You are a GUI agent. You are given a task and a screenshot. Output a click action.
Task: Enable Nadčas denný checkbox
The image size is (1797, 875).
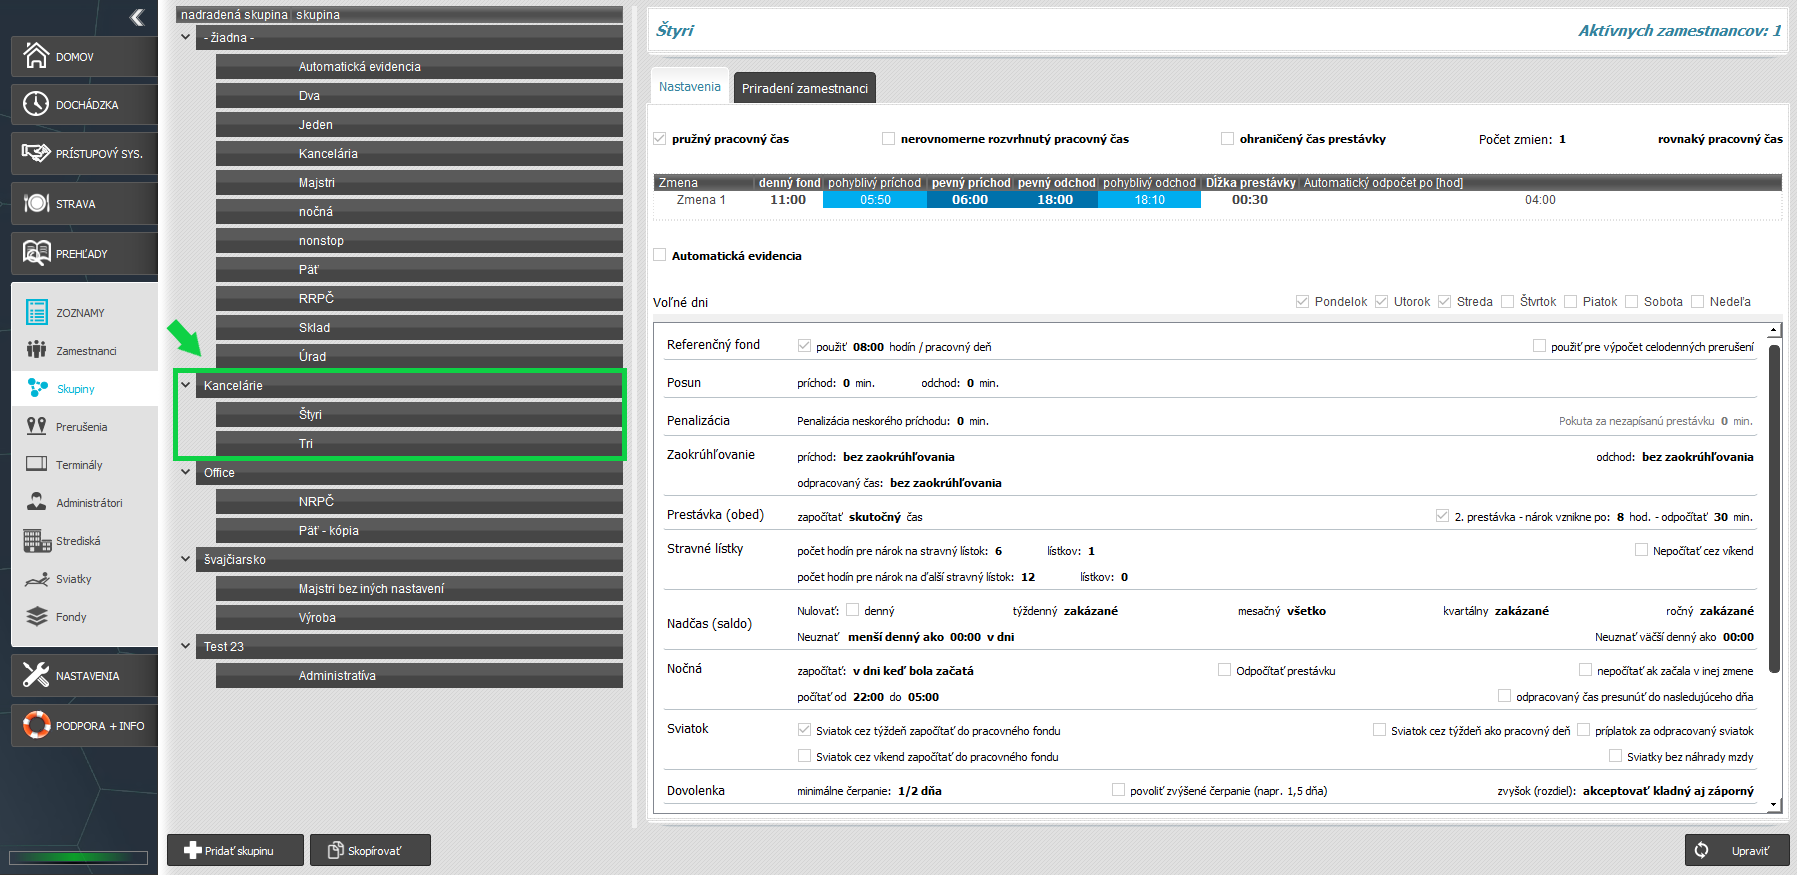tap(852, 609)
